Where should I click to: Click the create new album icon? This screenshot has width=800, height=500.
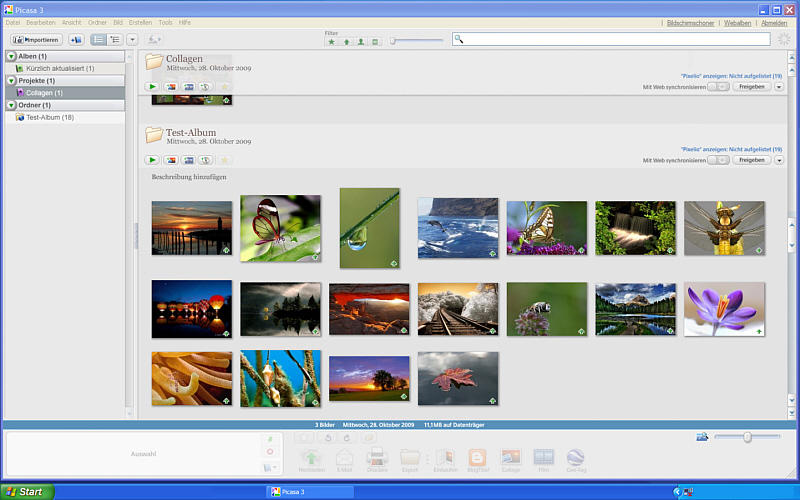pos(76,39)
